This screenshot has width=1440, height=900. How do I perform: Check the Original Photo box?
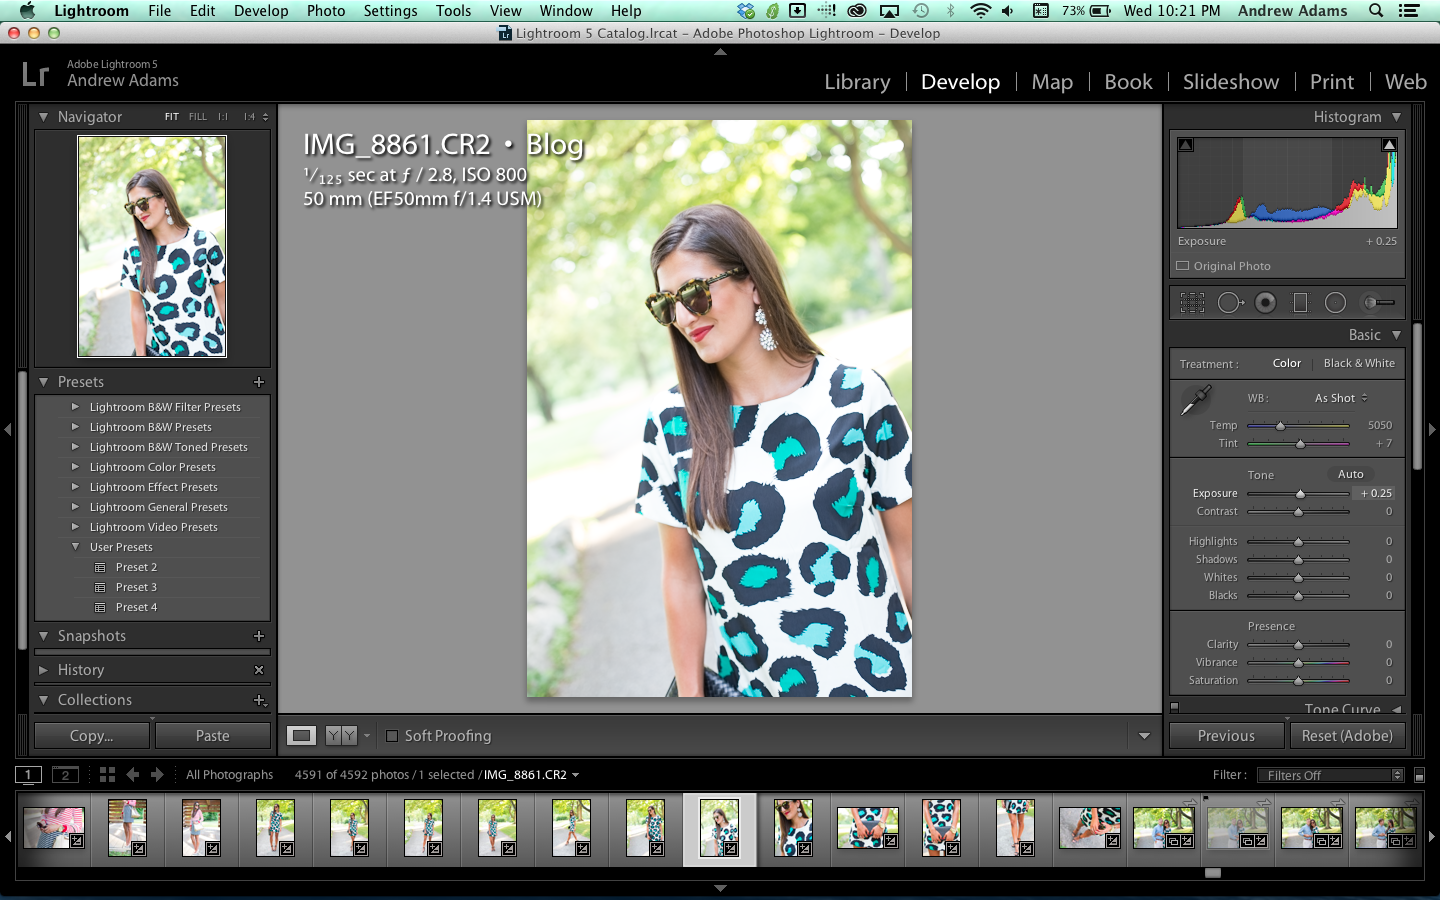coord(1183,266)
